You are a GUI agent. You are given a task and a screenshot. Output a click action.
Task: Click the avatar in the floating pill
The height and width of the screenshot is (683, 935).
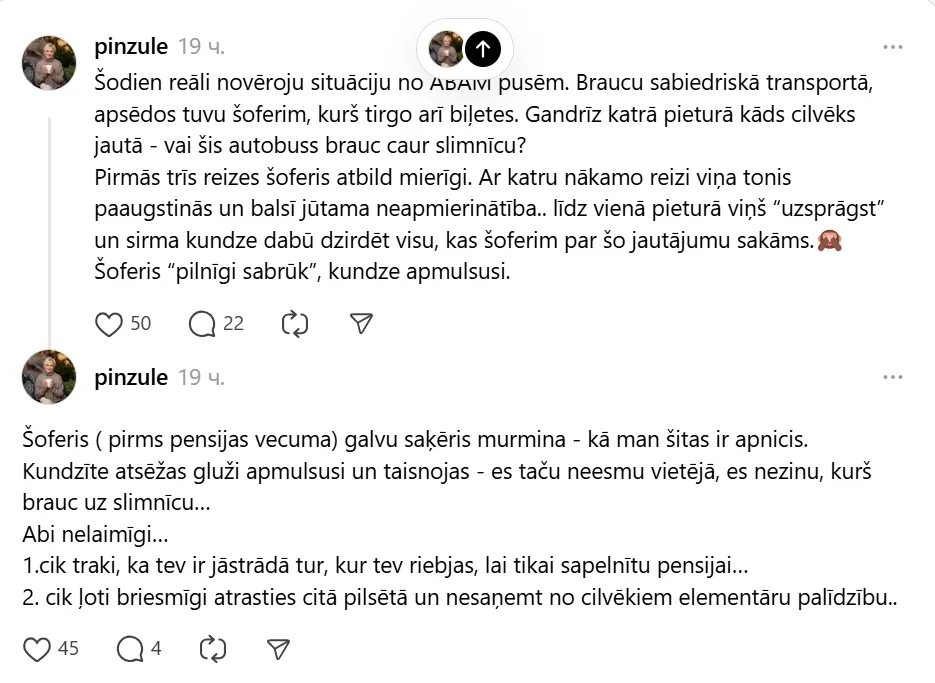446,48
